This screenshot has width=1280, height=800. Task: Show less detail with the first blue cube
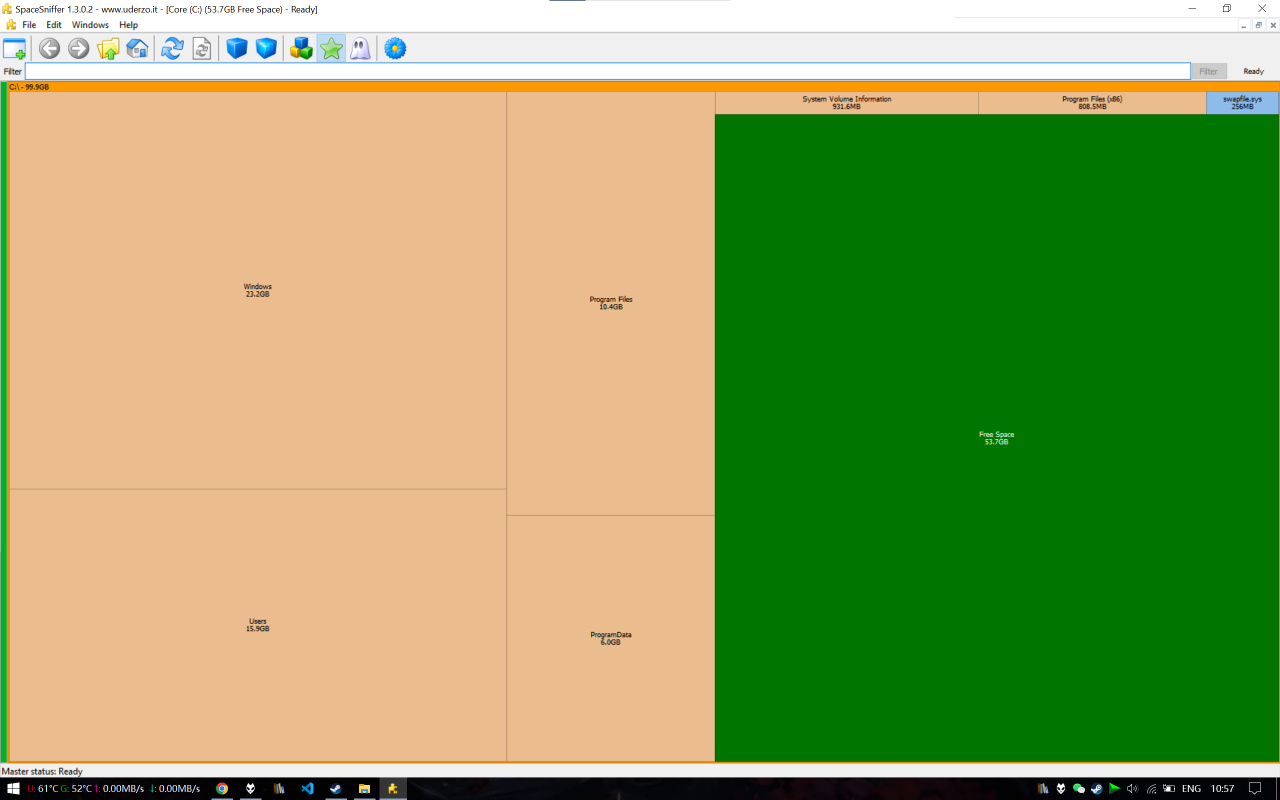[236, 48]
